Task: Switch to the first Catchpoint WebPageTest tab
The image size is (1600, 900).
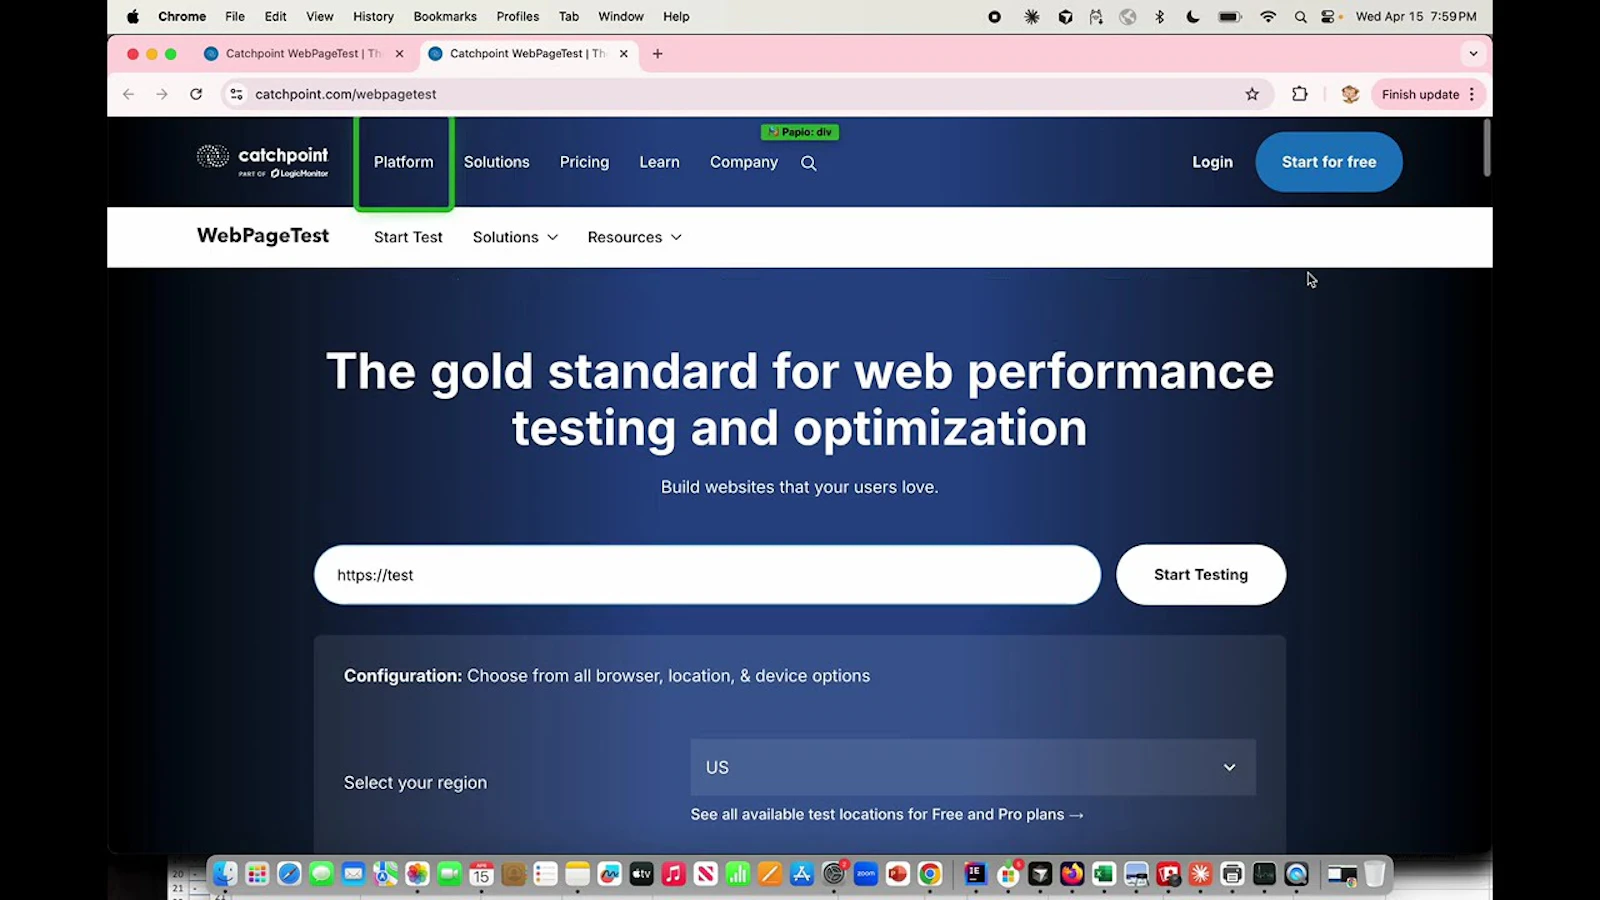Action: [300, 53]
